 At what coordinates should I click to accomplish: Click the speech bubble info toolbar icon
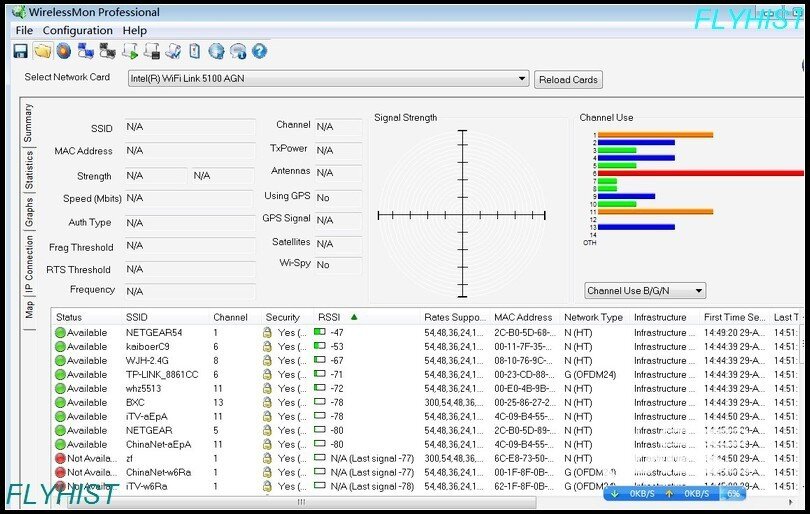click(238, 51)
